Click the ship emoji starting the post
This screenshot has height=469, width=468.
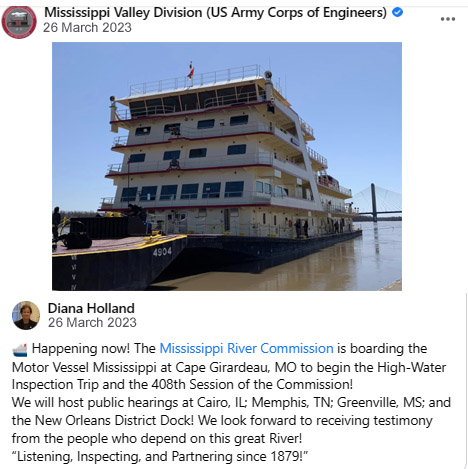[20, 350]
